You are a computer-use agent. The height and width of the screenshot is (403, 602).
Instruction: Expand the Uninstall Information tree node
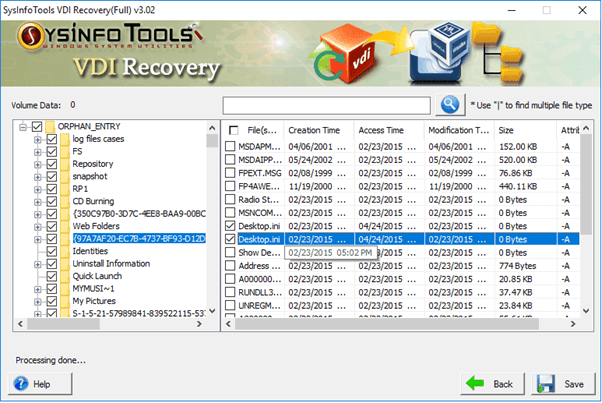pos(37,264)
